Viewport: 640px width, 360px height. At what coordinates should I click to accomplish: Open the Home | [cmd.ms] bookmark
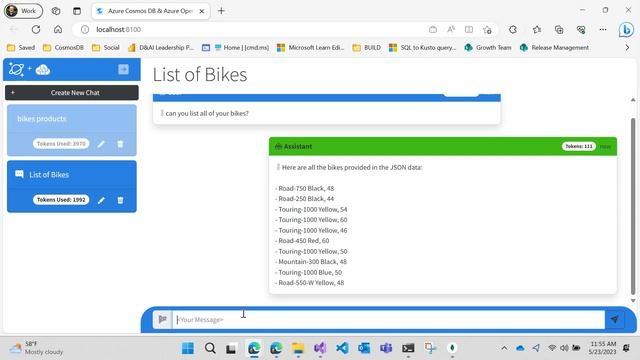tap(241, 48)
